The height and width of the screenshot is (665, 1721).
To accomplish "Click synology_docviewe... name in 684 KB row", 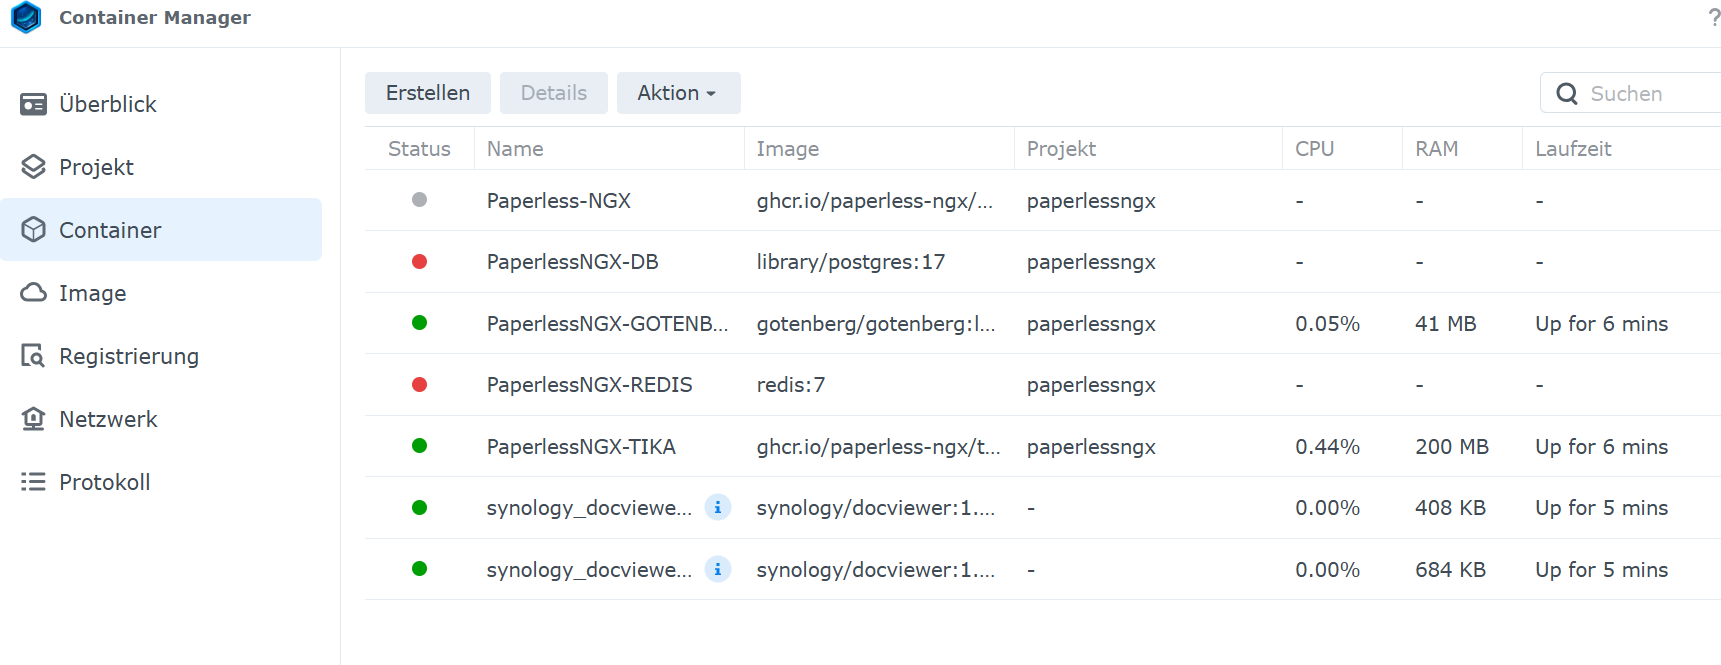I will [589, 570].
